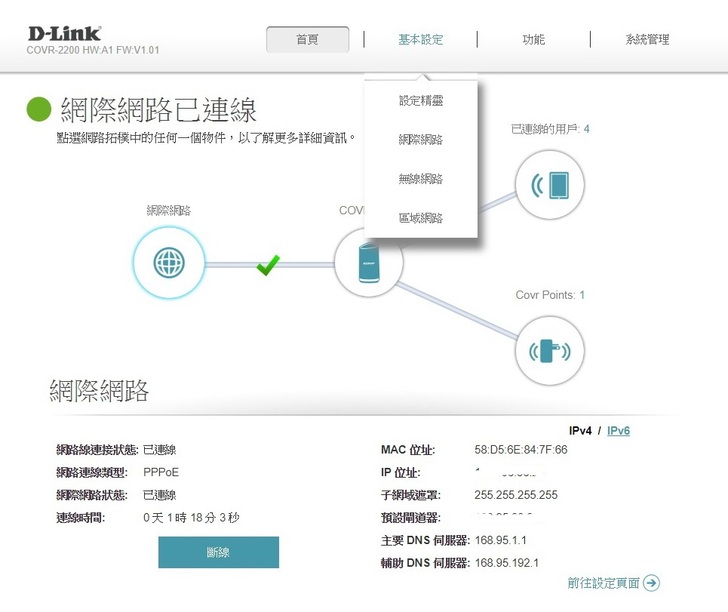The height and width of the screenshot is (612, 728).
Task: Follow the 前往設定頁面 link
Action: [604, 583]
